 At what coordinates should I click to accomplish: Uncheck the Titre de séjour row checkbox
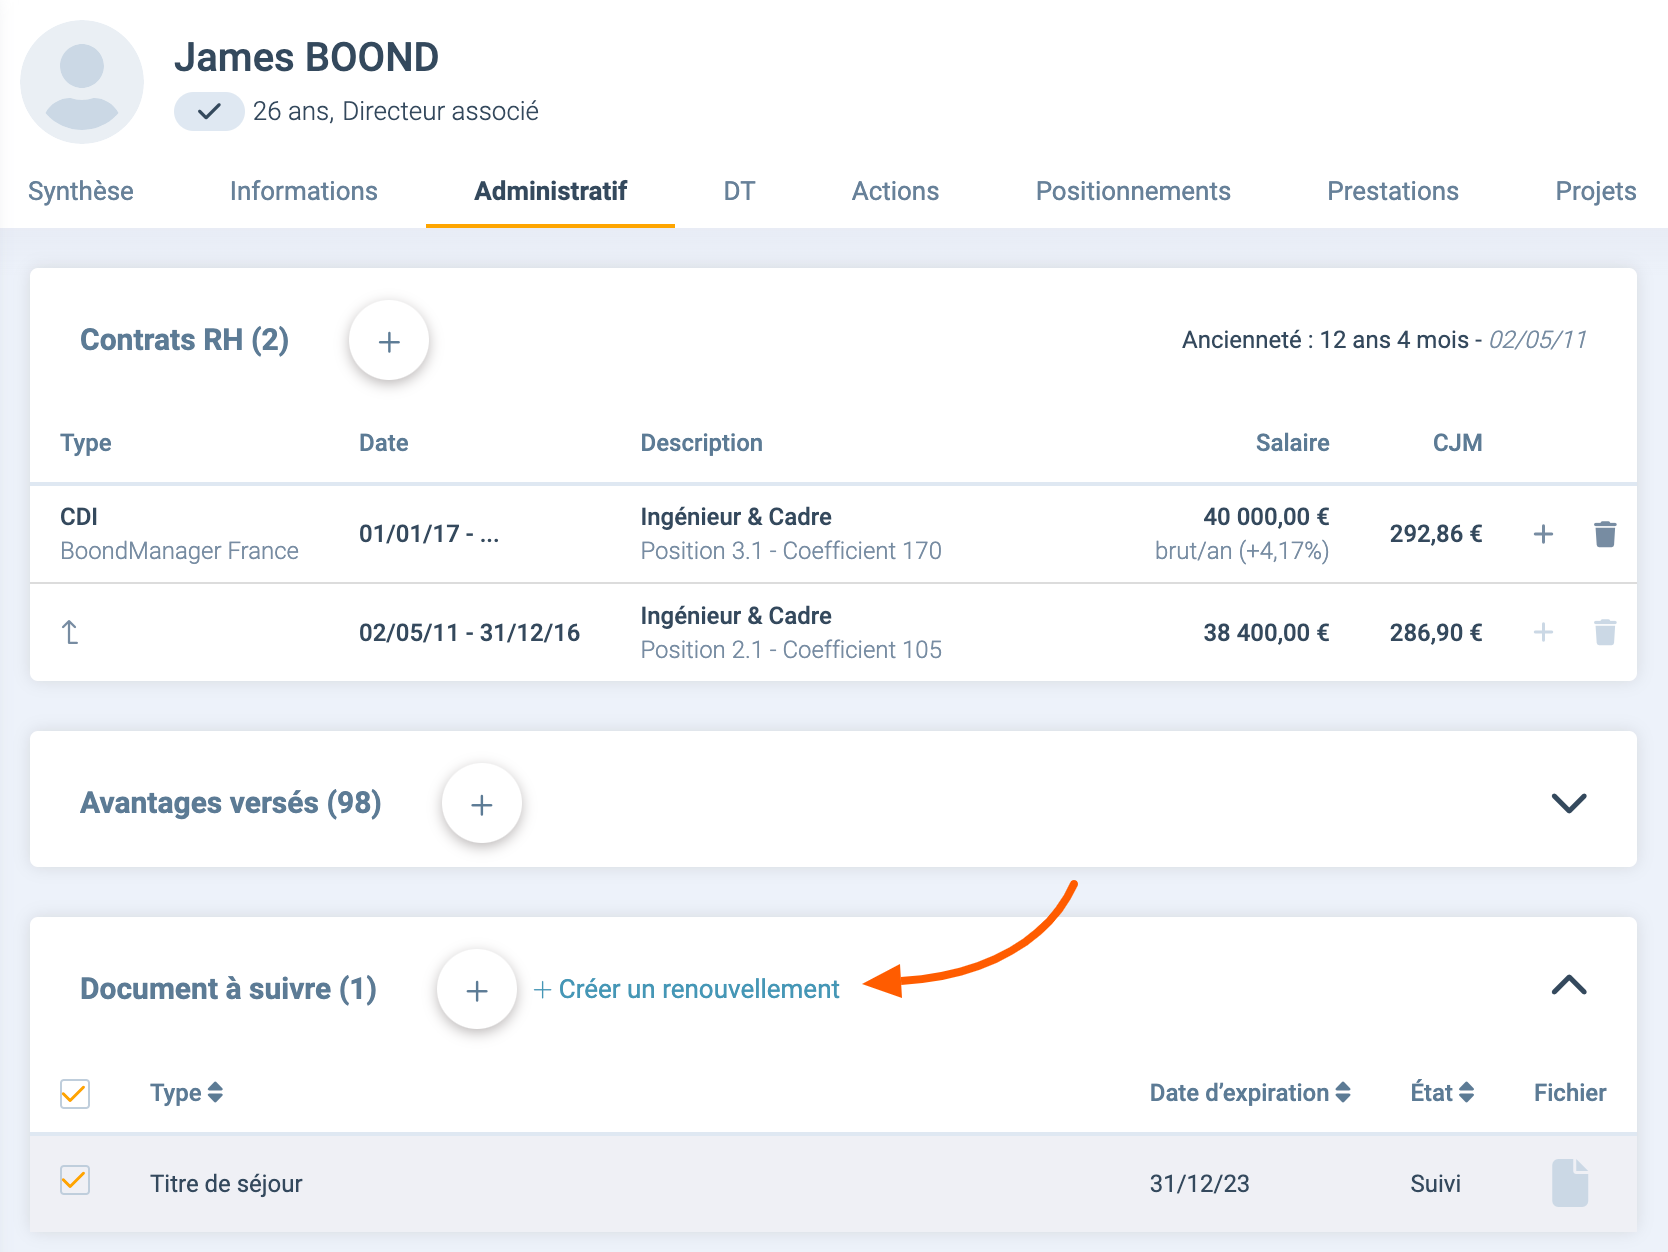pos(75,1180)
